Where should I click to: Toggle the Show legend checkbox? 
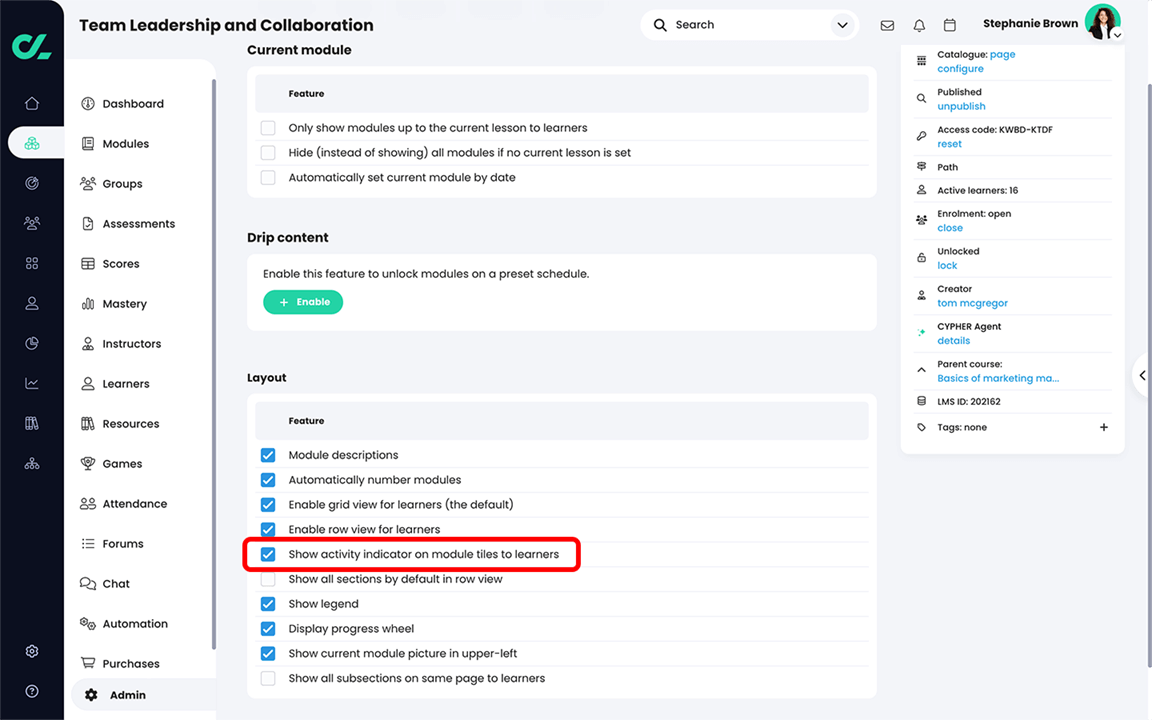(x=268, y=604)
